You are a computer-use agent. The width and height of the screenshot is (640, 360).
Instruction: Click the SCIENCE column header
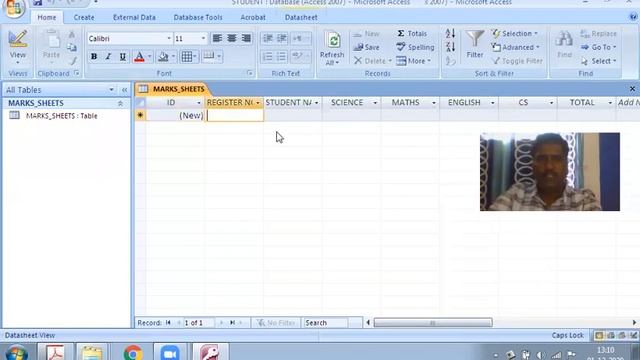(351, 102)
